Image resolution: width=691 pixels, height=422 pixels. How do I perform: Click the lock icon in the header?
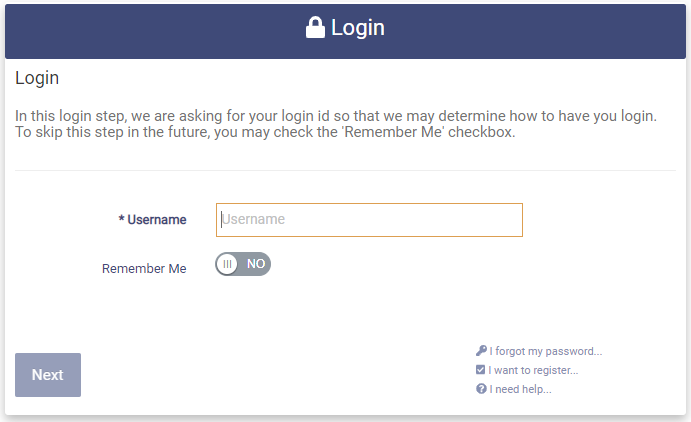pyautogui.click(x=316, y=28)
